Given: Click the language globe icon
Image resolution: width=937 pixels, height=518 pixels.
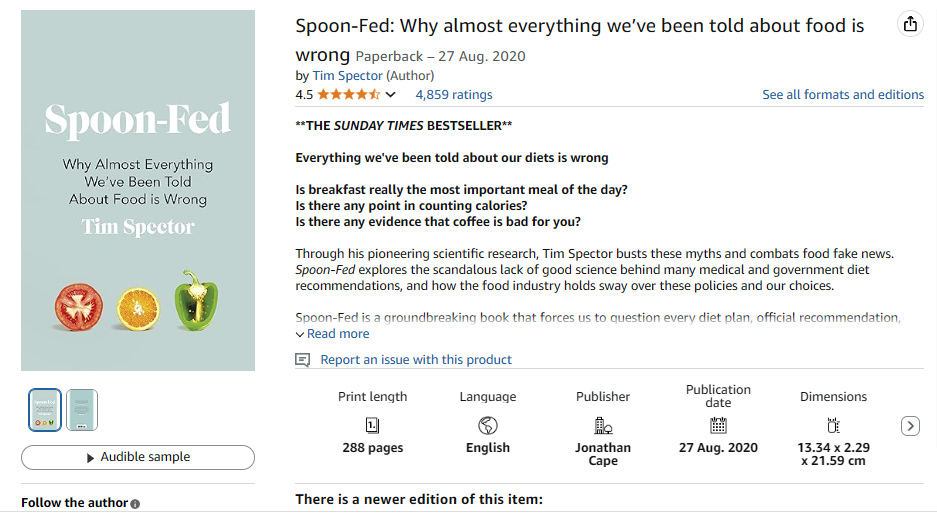Looking at the screenshot, I should [488, 425].
